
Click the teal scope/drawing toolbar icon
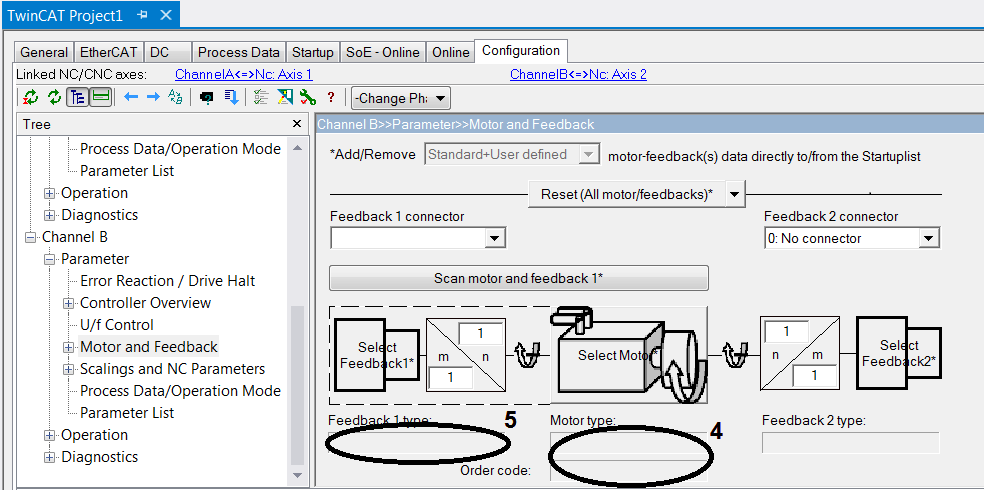click(x=285, y=98)
